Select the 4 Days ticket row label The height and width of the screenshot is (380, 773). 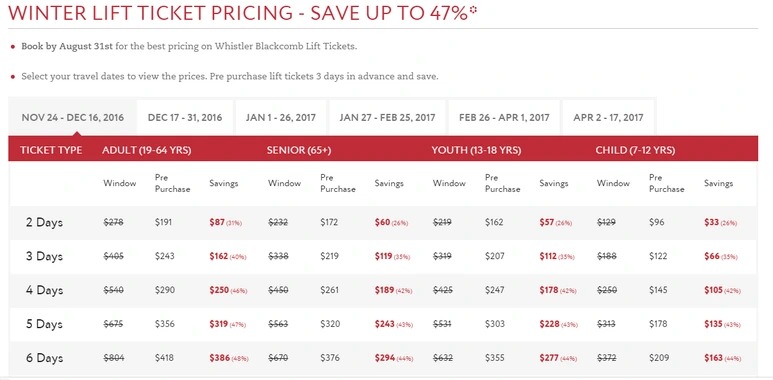[x=44, y=290]
